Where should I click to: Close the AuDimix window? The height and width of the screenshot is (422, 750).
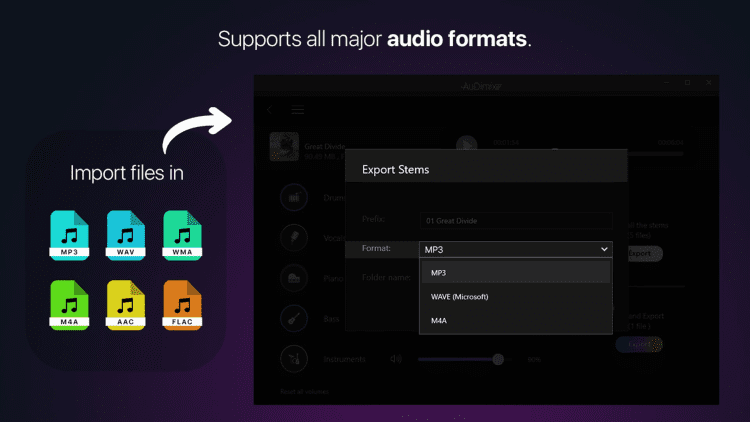(708, 83)
